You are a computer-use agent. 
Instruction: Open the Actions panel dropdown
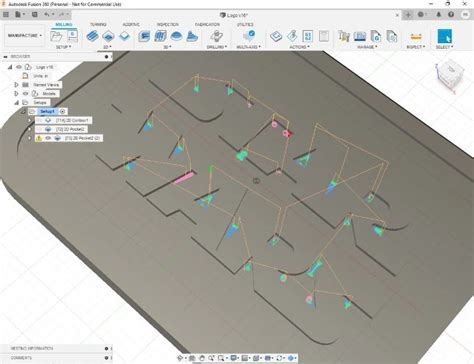[x=300, y=47]
